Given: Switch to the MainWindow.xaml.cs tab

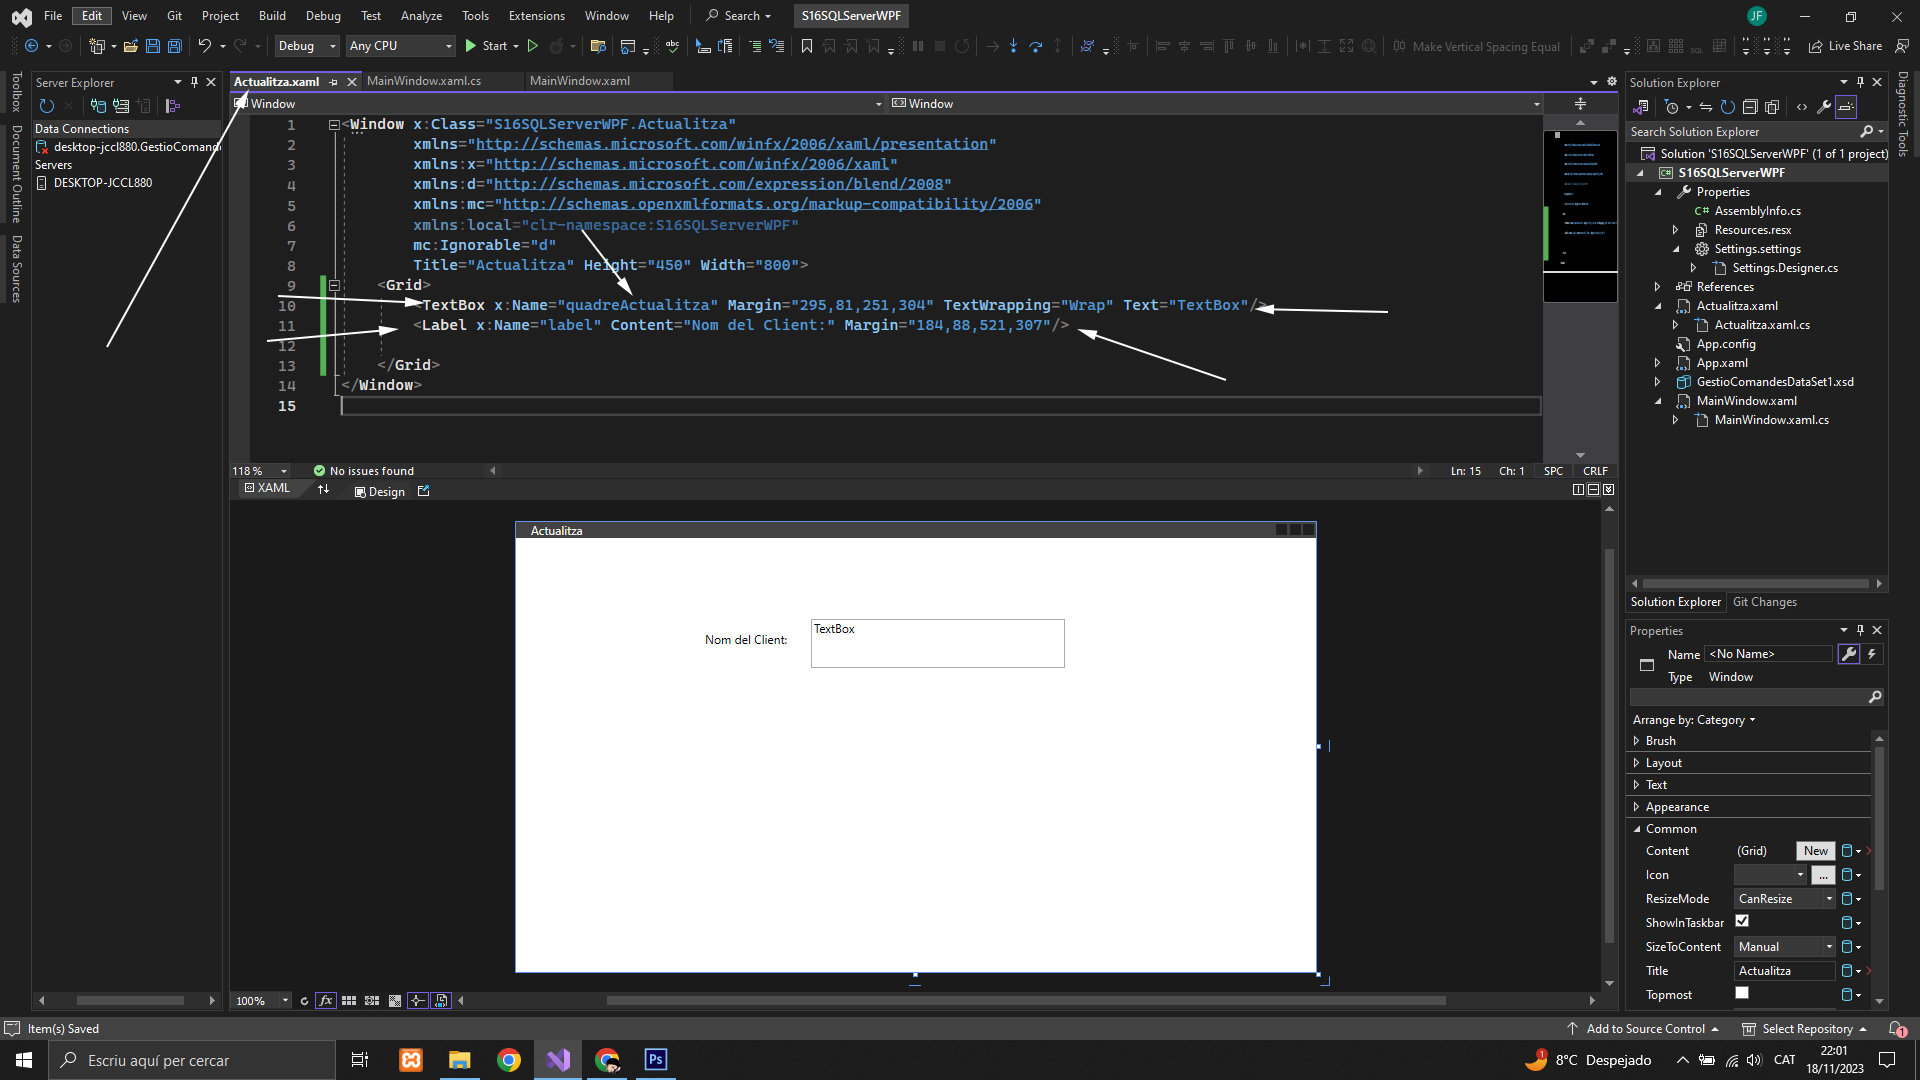Looking at the screenshot, I should [424, 81].
